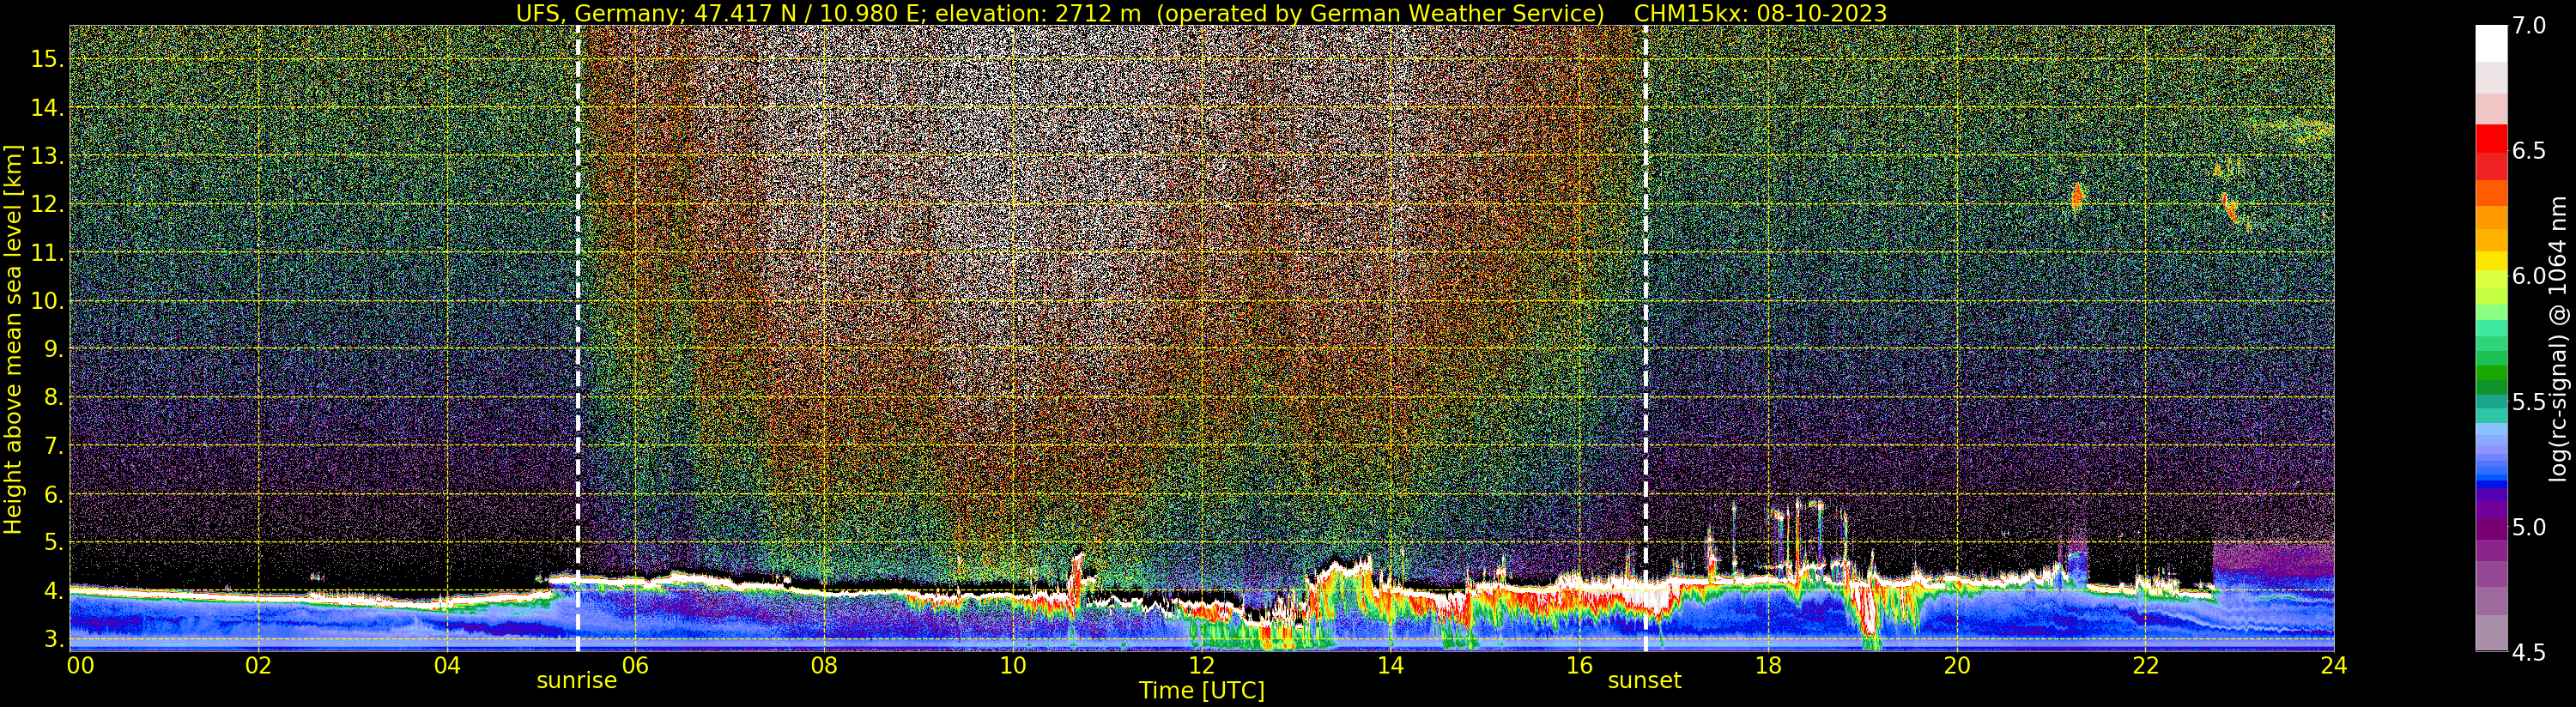Click the white sunrise dashed line marker

(578, 338)
